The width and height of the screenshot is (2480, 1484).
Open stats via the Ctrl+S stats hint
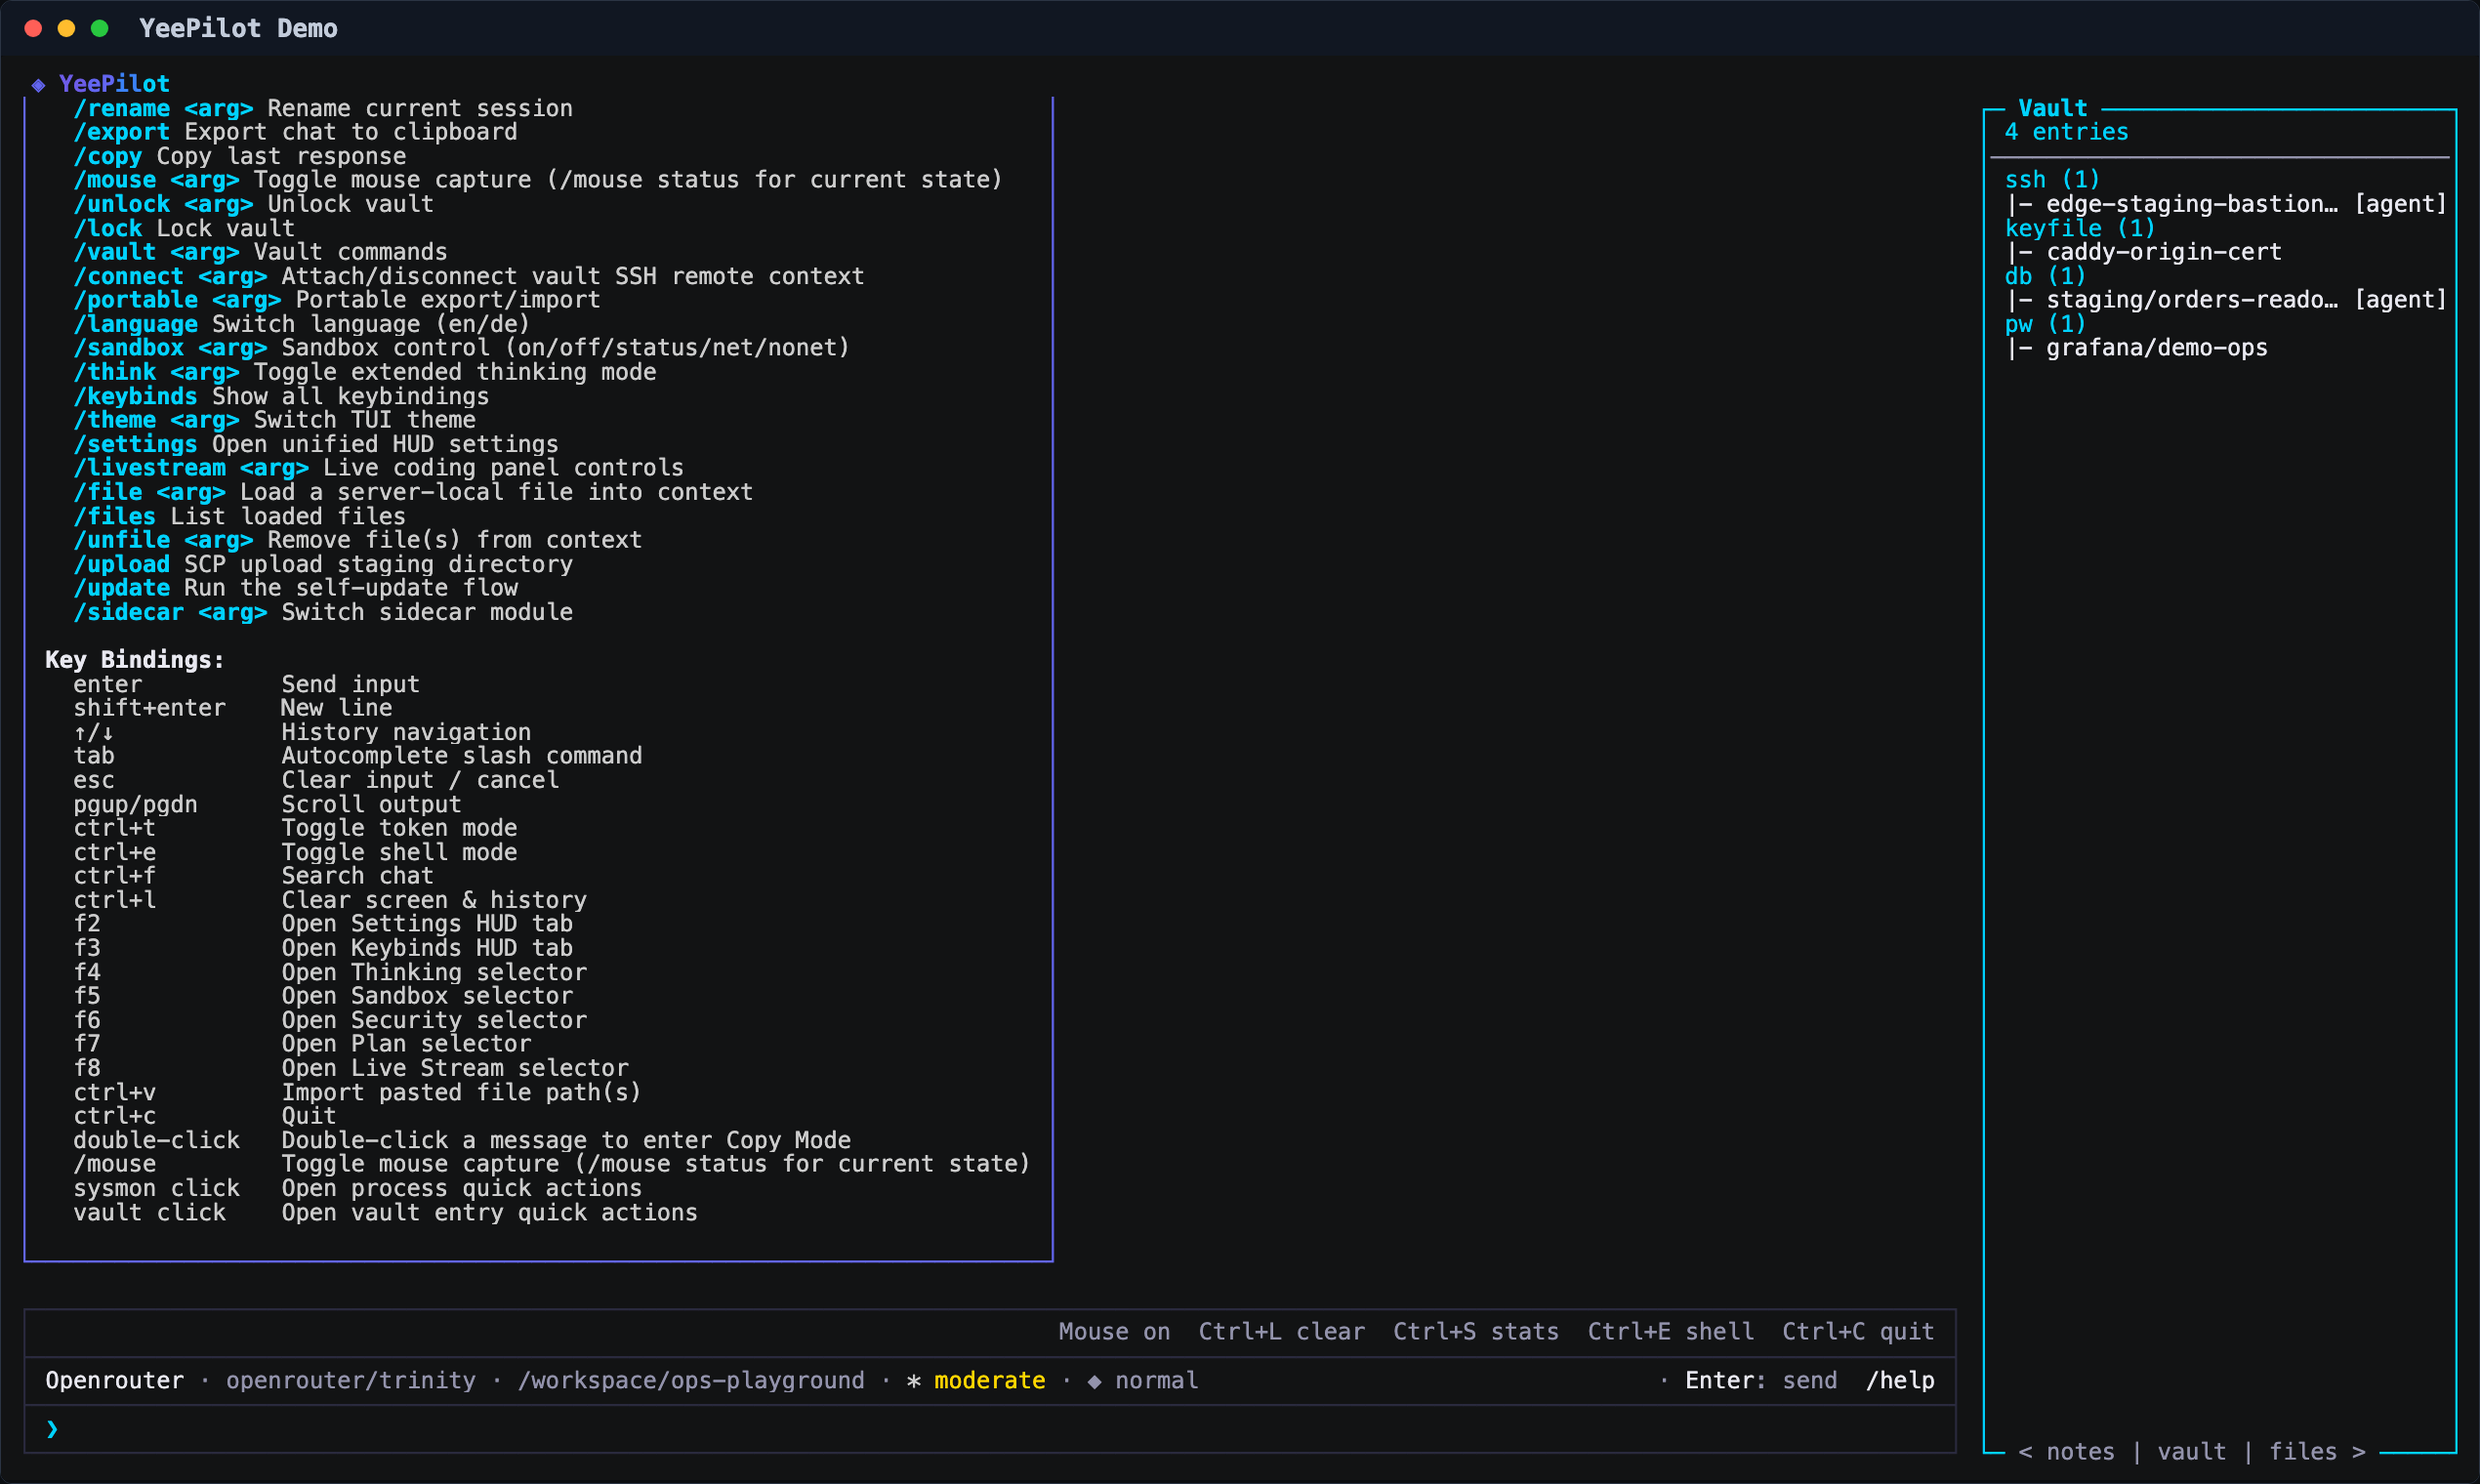click(x=1476, y=1332)
